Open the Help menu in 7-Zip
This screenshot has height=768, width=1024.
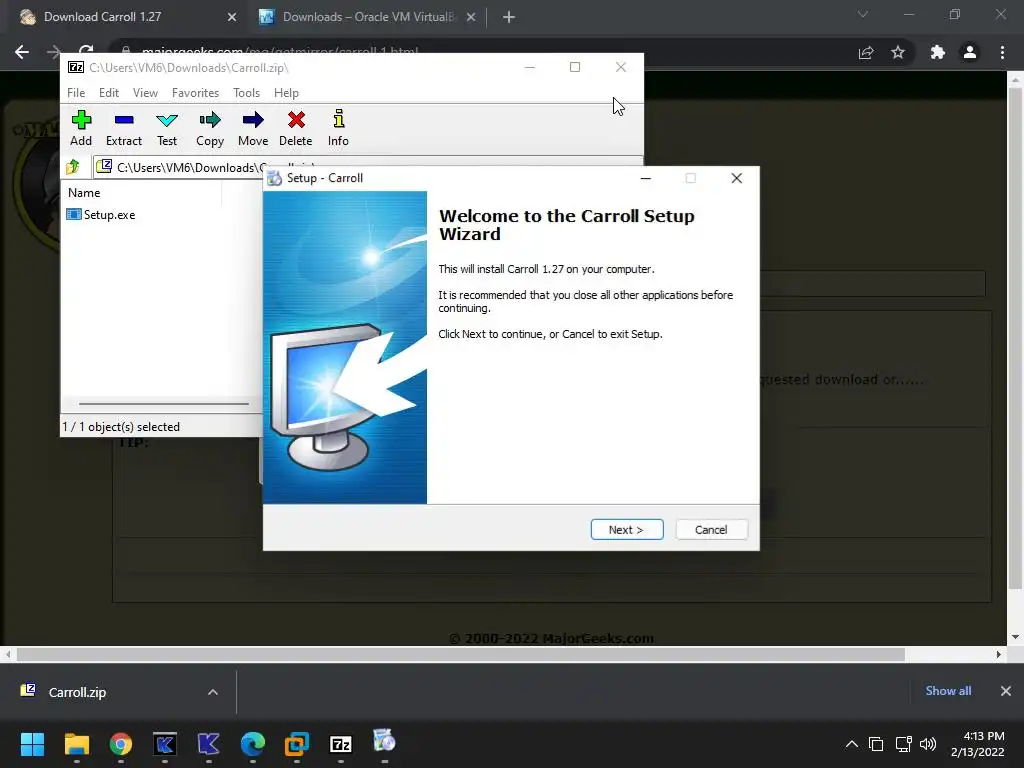286,93
